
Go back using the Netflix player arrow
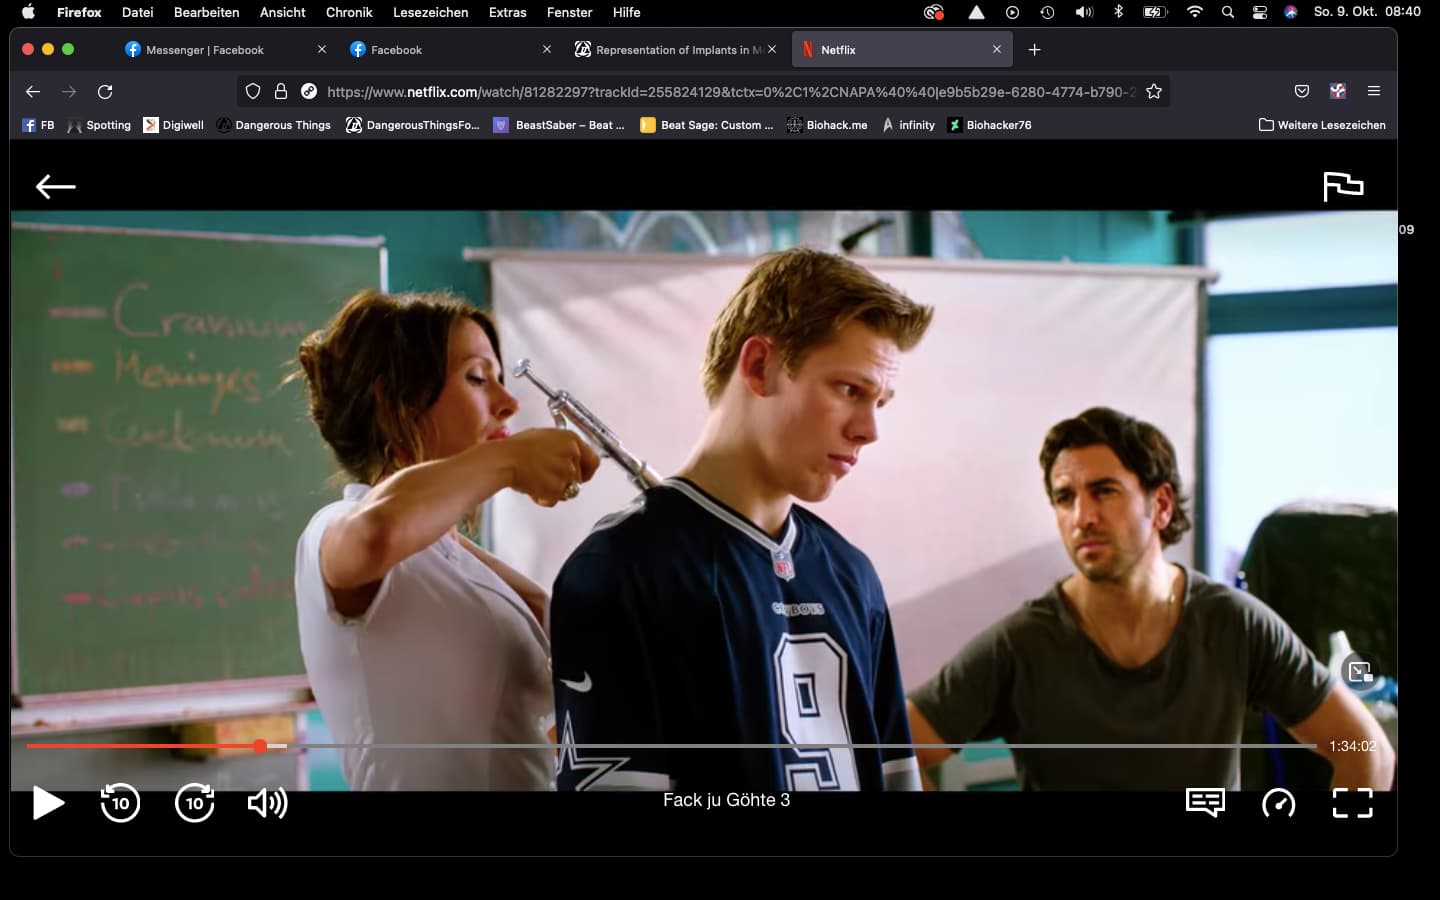[x=56, y=186]
